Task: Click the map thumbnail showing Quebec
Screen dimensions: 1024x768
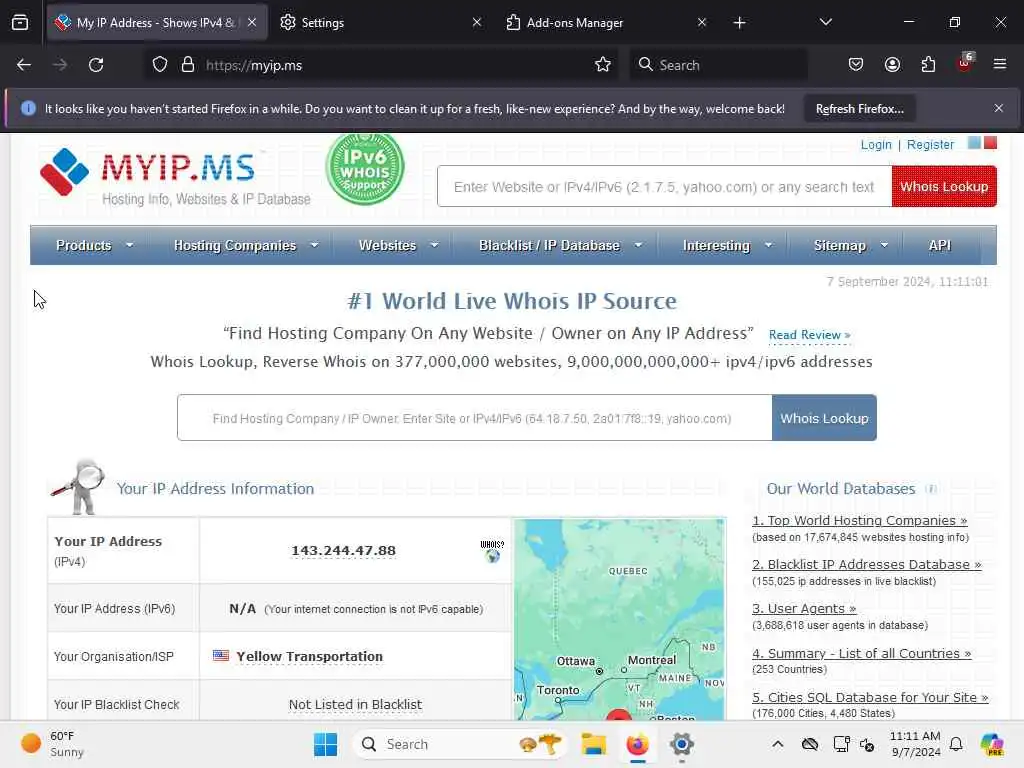Action: pyautogui.click(x=620, y=620)
